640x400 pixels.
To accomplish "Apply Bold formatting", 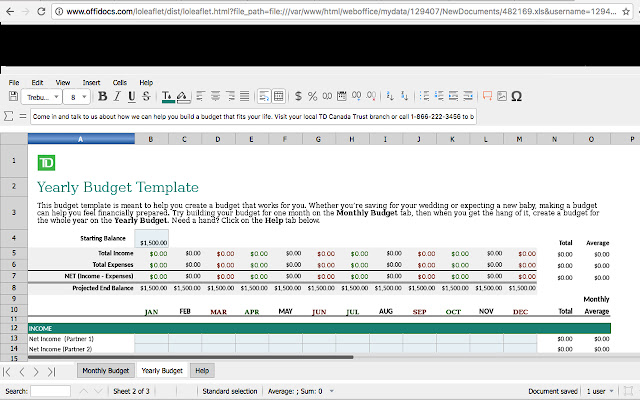I will click(x=103, y=97).
